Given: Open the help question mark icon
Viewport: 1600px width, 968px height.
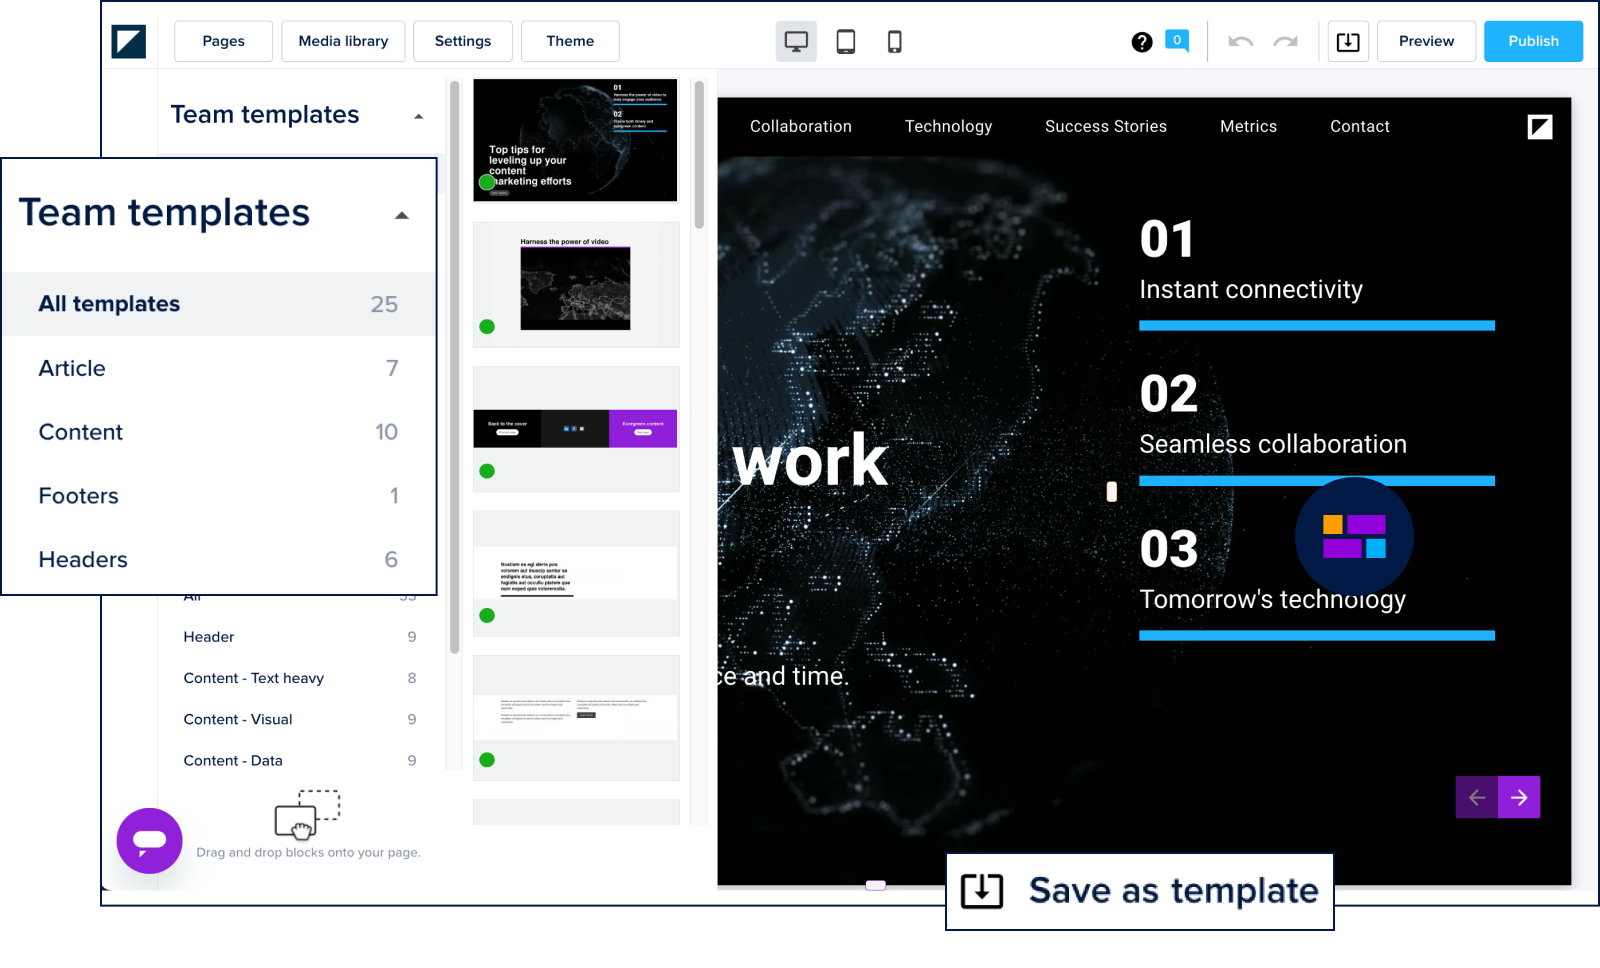Looking at the screenshot, I should pyautogui.click(x=1142, y=42).
